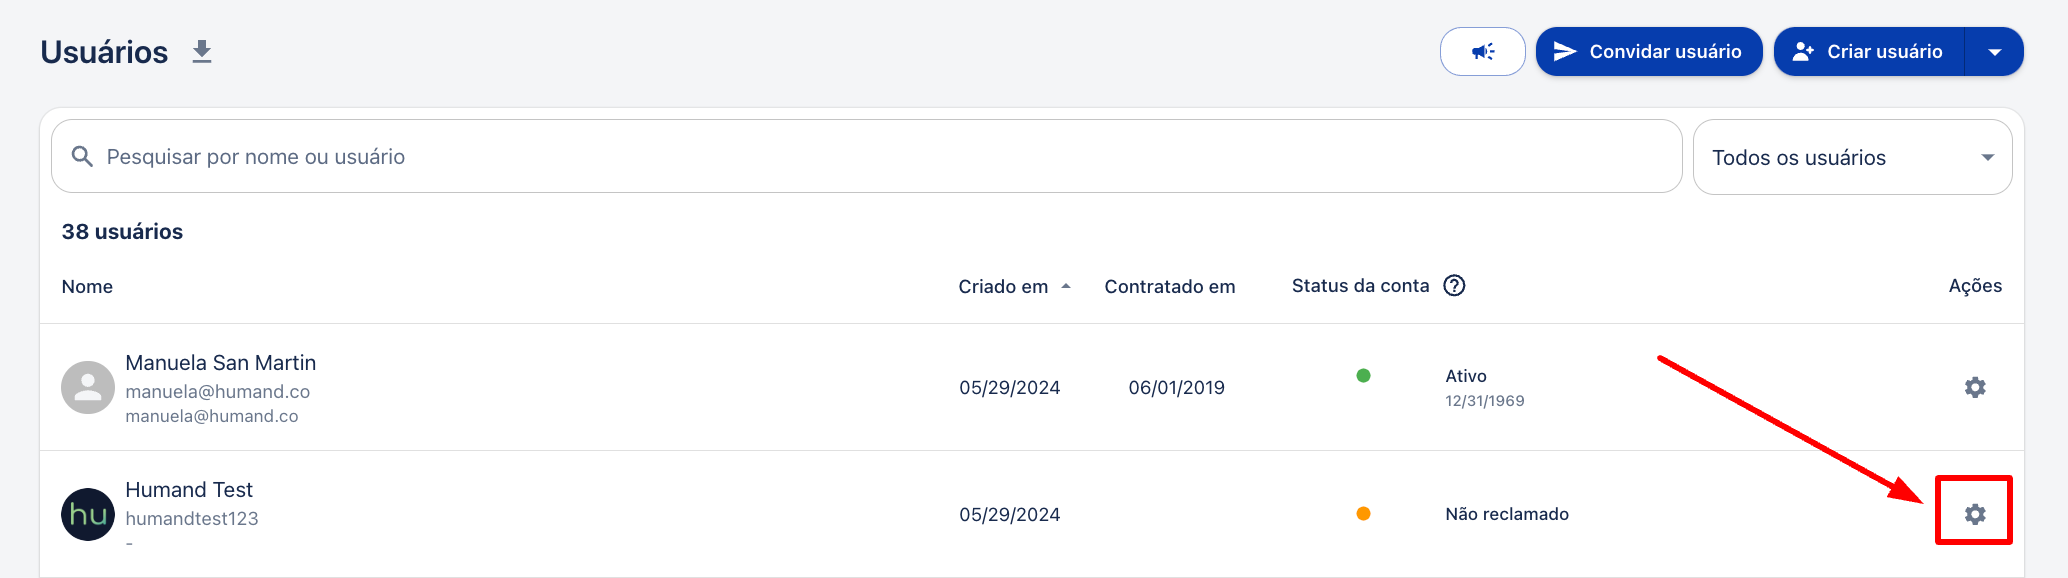2068x578 pixels.
Task: Click the orange Não reclamado status dot
Action: pos(1363,514)
